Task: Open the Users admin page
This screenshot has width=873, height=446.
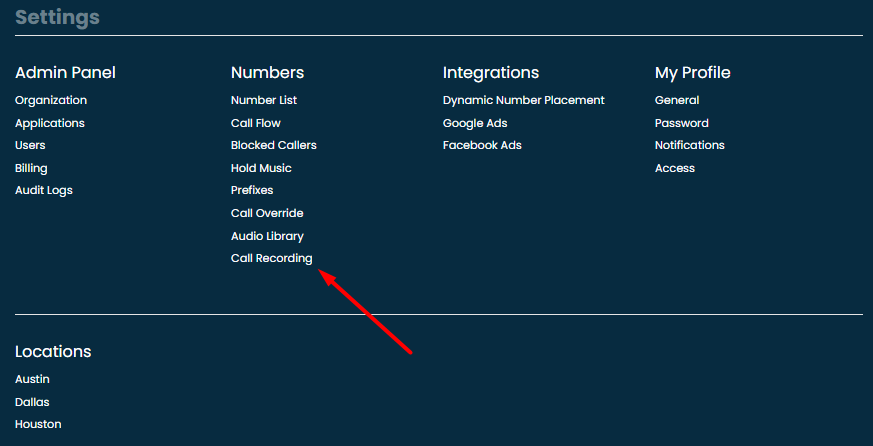Action: (x=30, y=145)
